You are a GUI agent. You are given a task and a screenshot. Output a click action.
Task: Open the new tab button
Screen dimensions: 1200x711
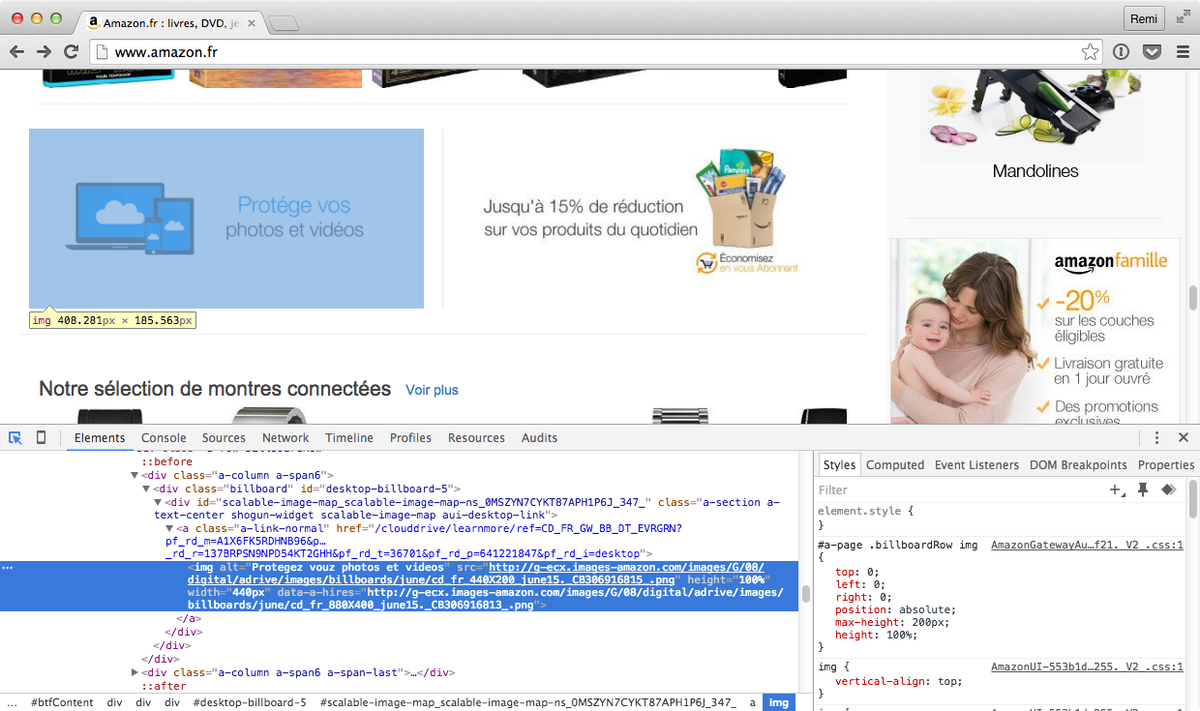tap(283, 23)
